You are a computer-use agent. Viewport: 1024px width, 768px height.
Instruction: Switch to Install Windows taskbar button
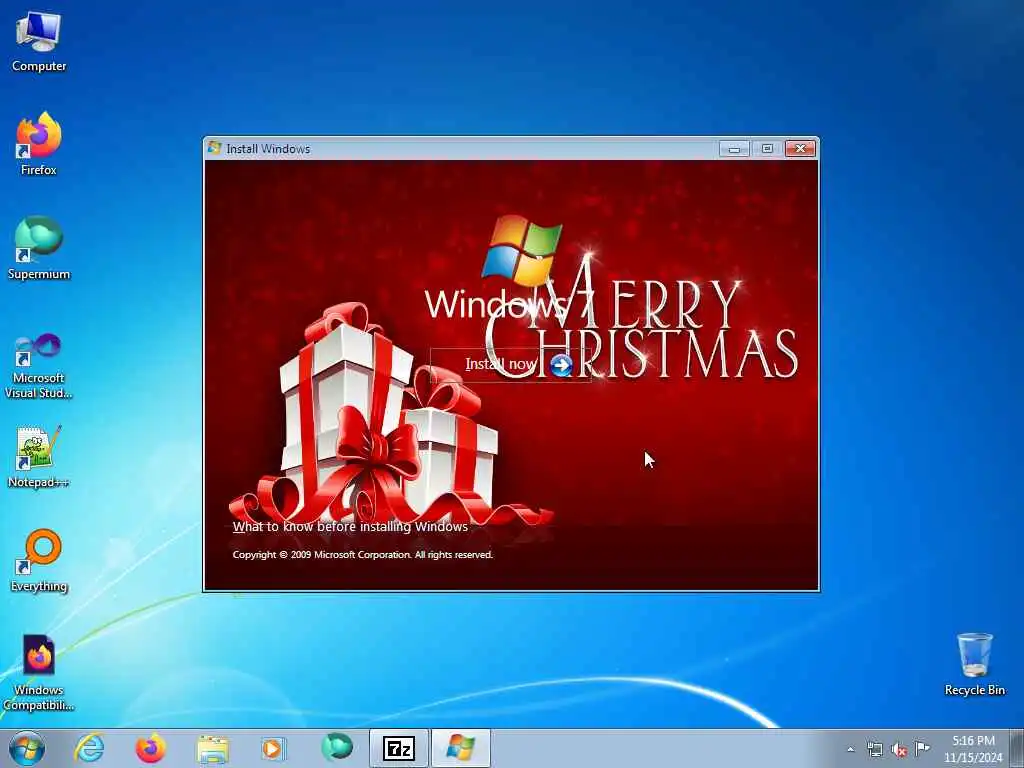click(x=460, y=748)
